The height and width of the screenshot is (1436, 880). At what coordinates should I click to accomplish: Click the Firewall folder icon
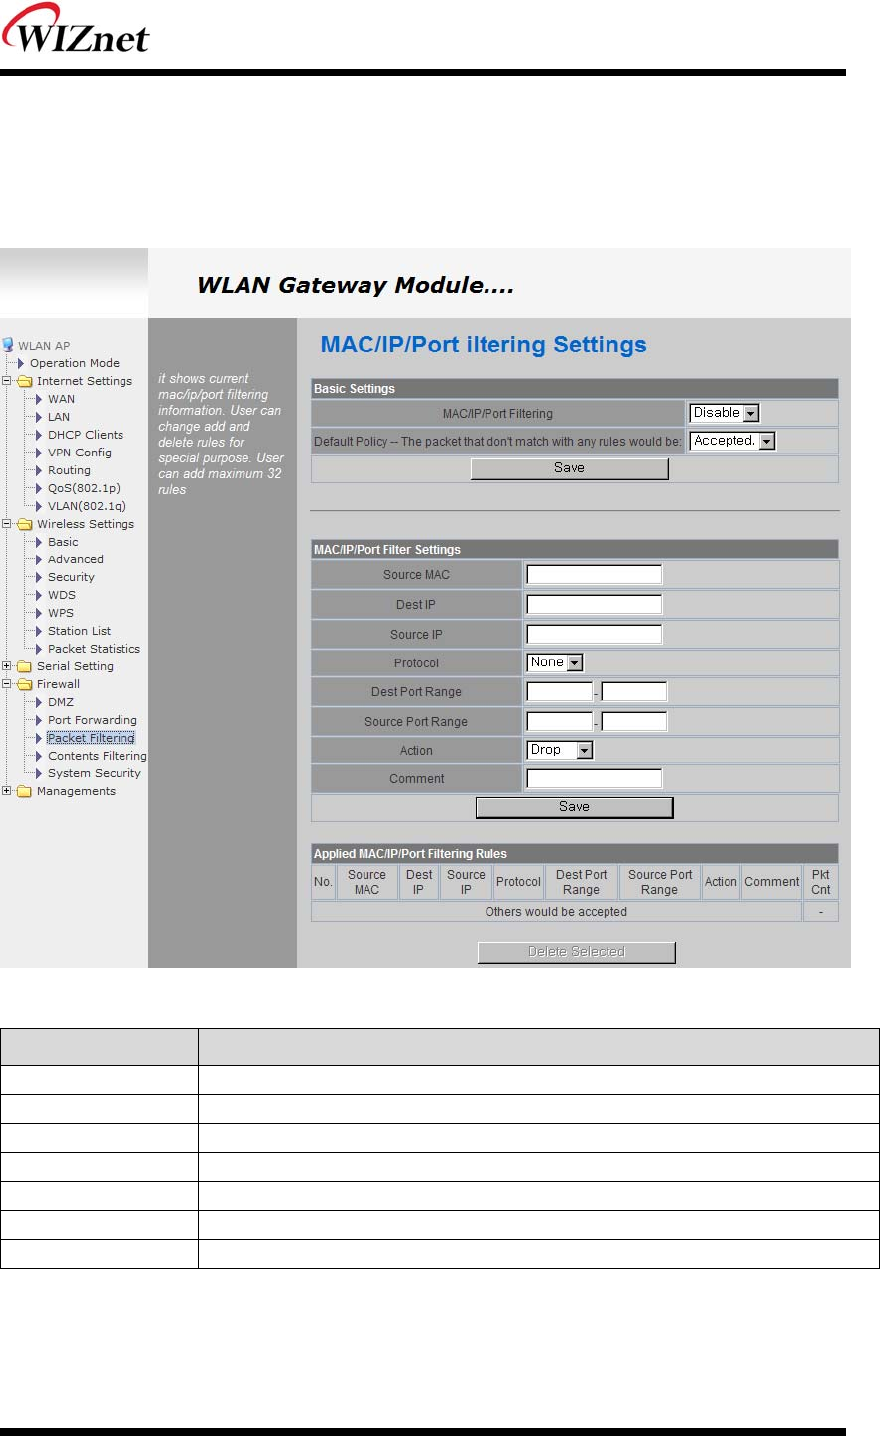pos(25,684)
